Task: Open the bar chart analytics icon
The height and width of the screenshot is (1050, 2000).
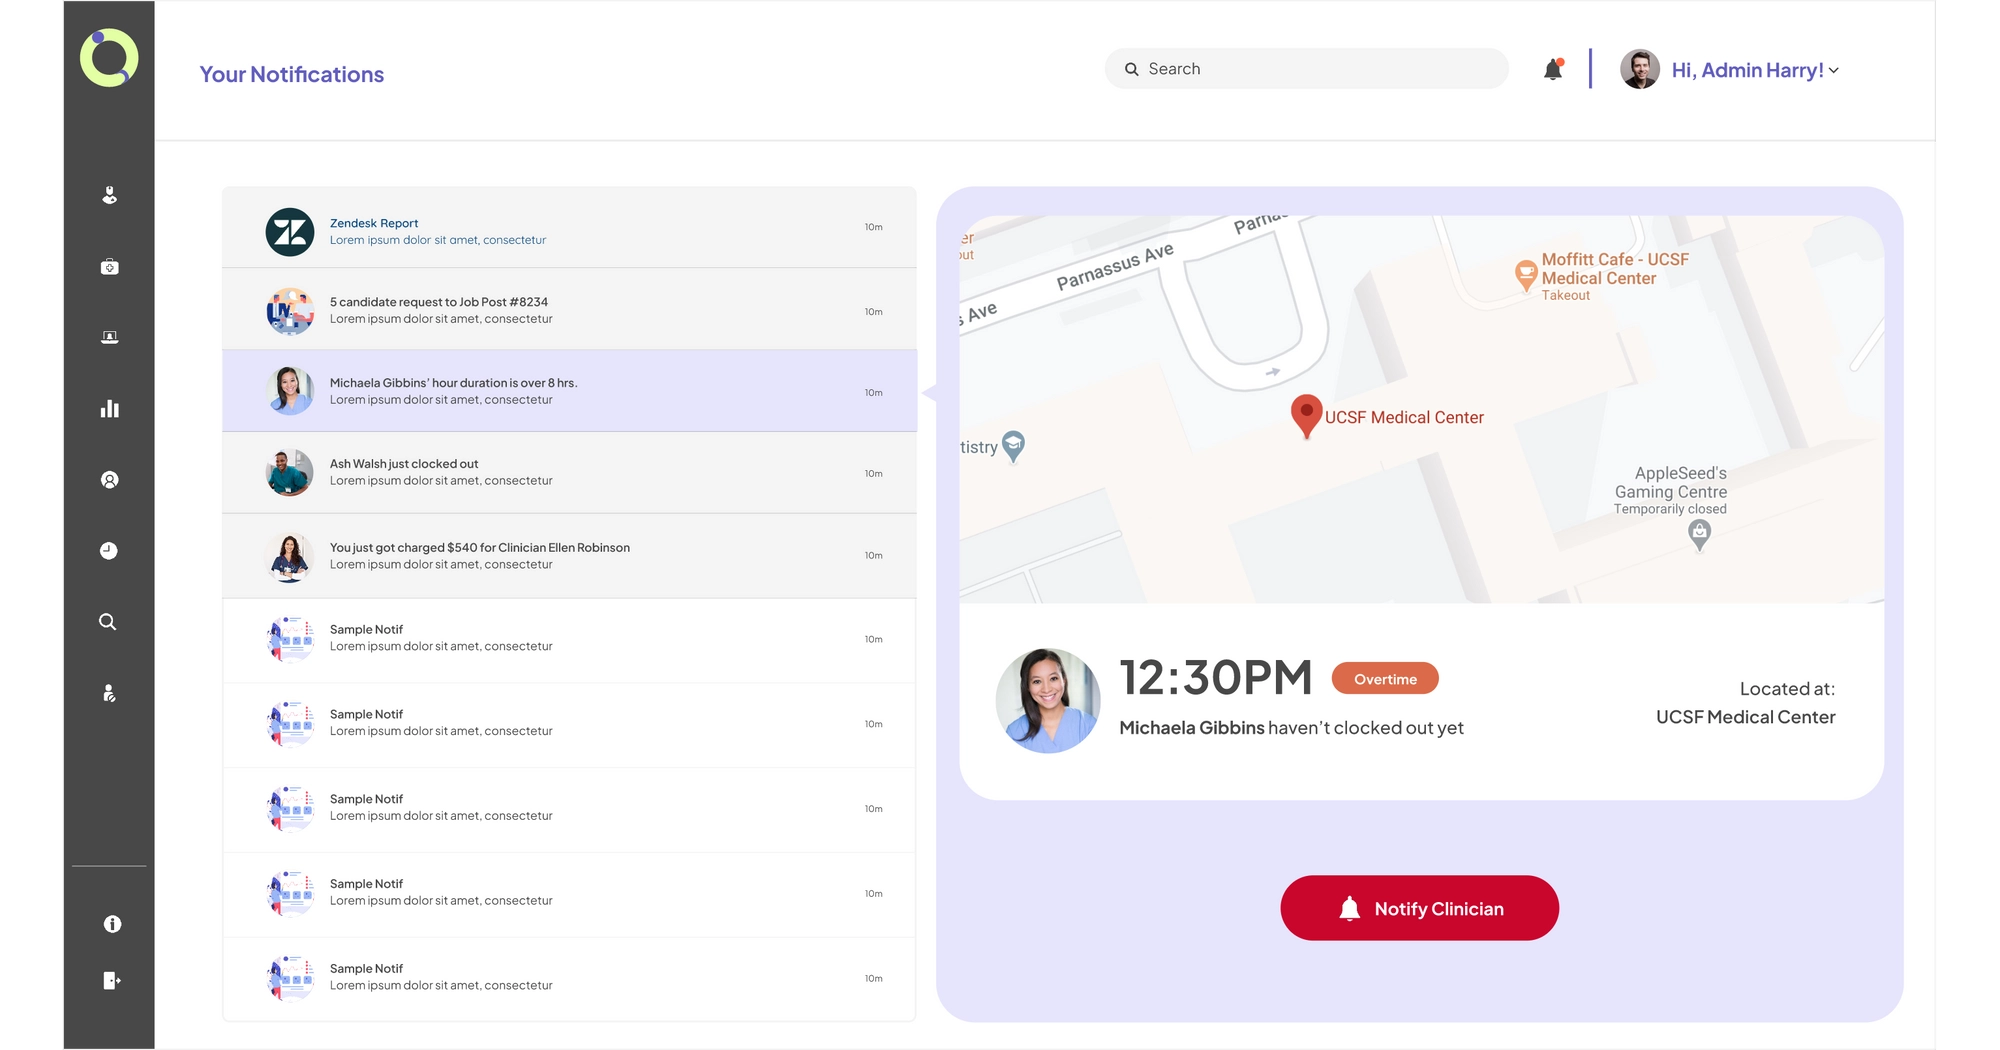Action: (x=109, y=409)
